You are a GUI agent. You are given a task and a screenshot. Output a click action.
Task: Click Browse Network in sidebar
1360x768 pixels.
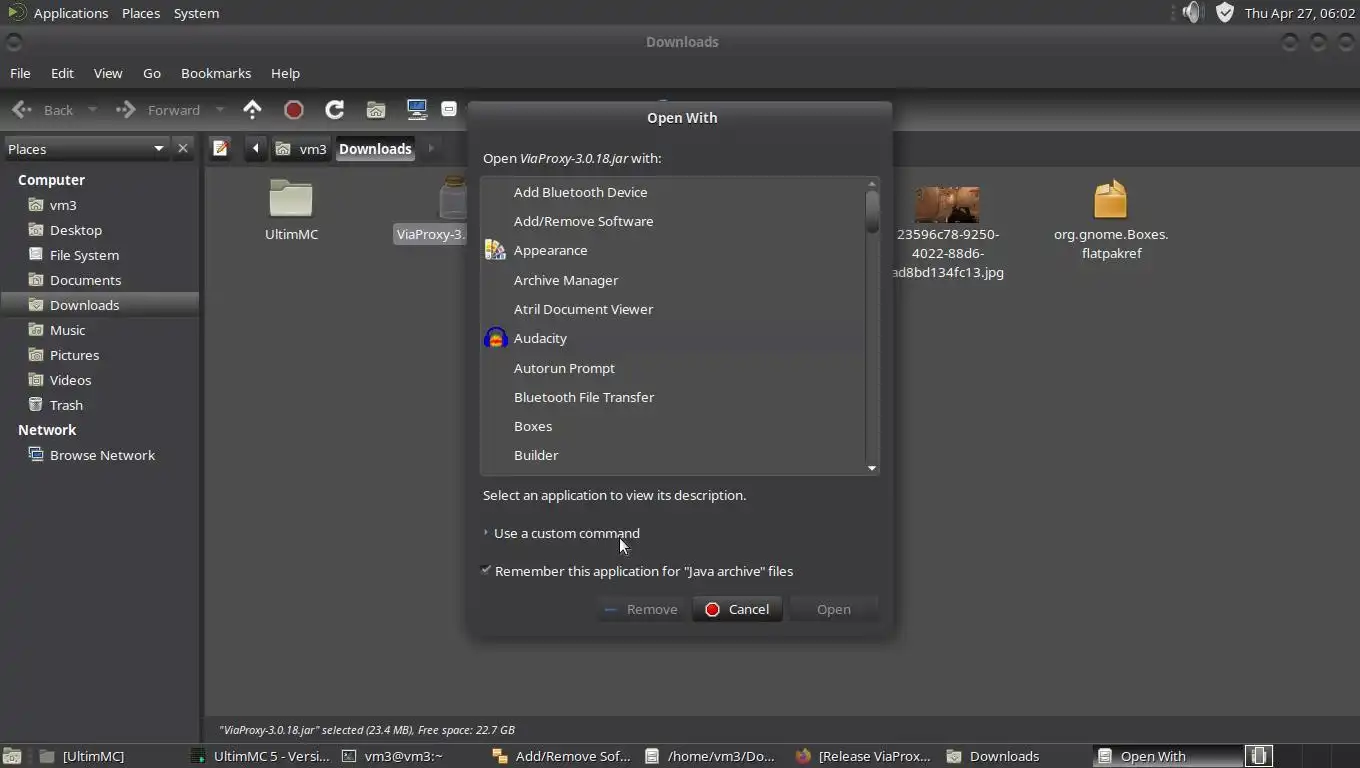point(100,455)
